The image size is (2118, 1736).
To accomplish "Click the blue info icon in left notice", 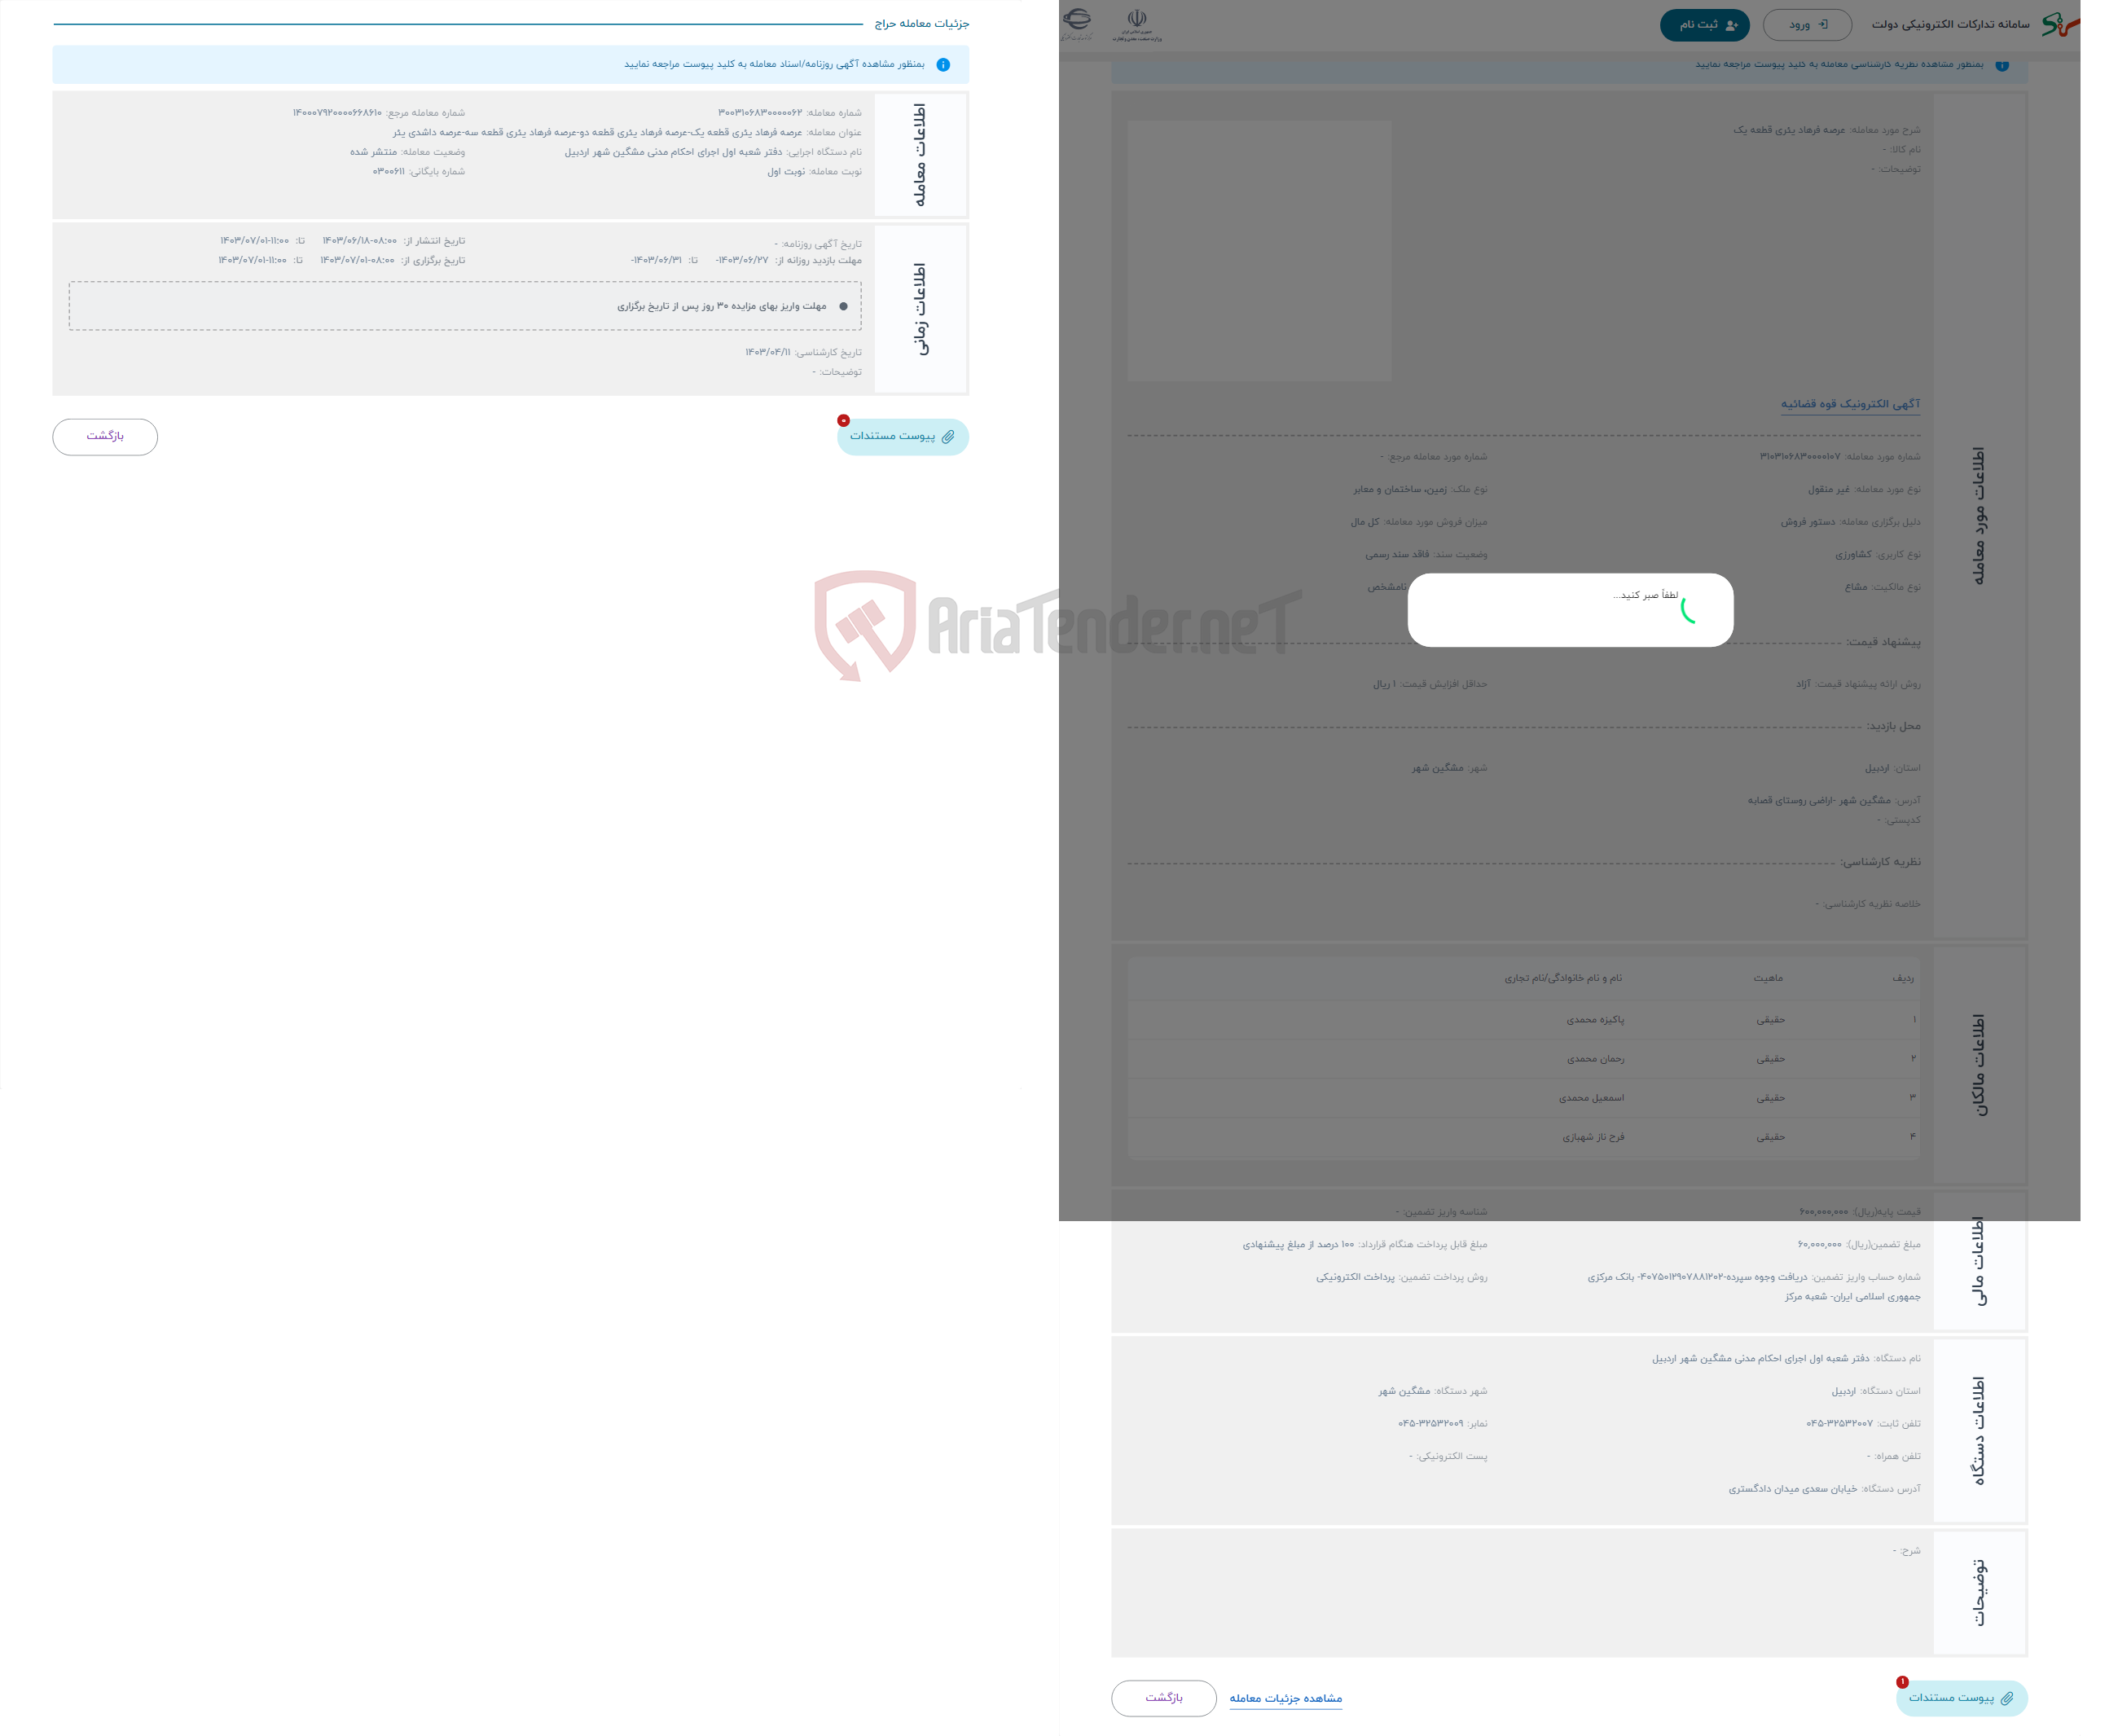I will [x=943, y=65].
